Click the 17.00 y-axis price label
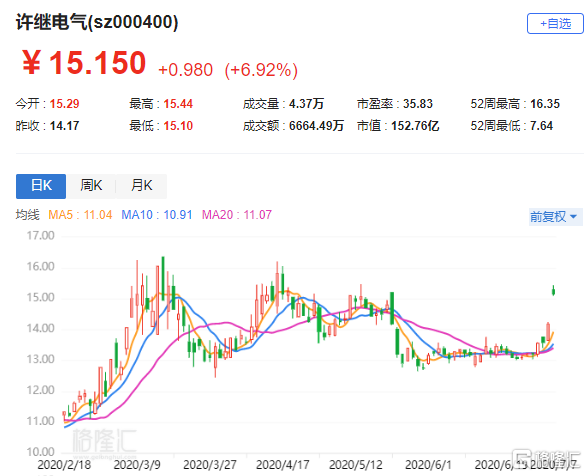The height and width of the screenshot is (476, 587). pyautogui.click(x=40, y=236)
